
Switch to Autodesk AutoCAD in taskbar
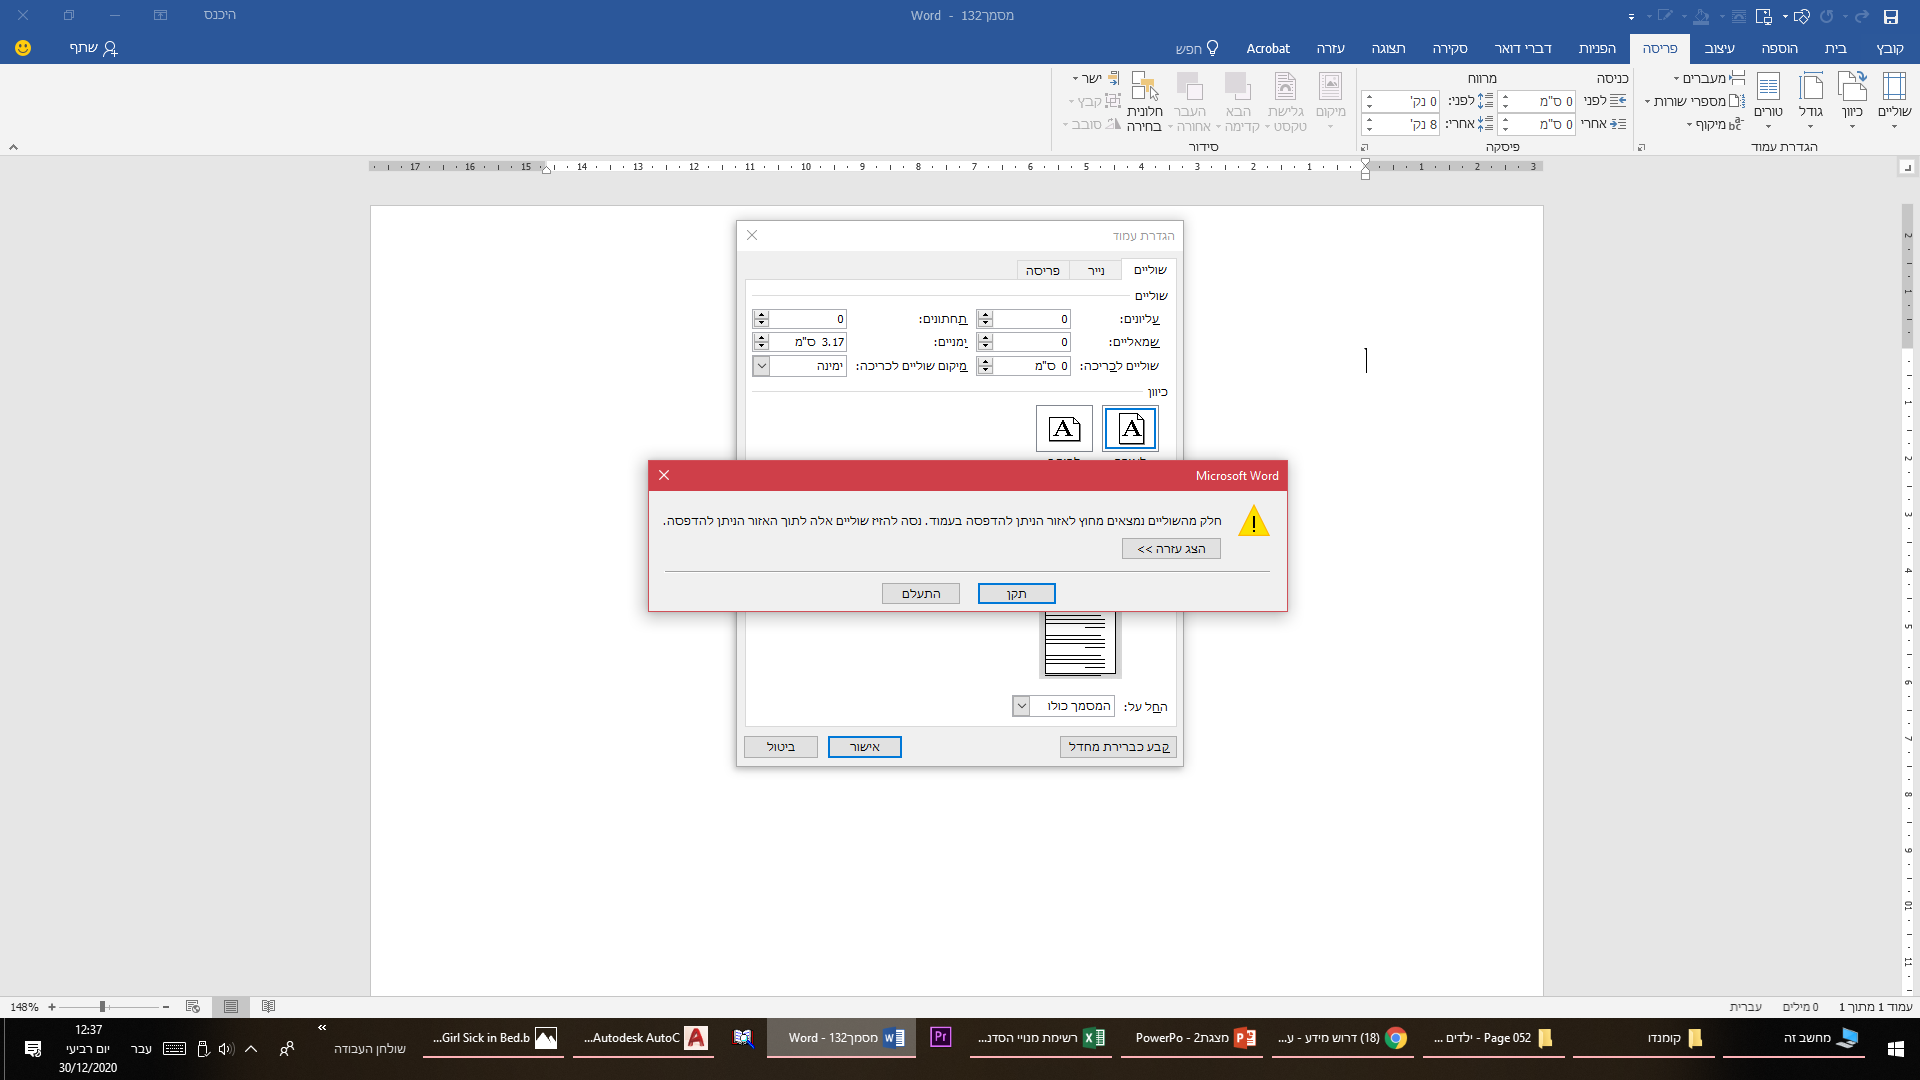pyautogui.click(x=643, y=1038)
